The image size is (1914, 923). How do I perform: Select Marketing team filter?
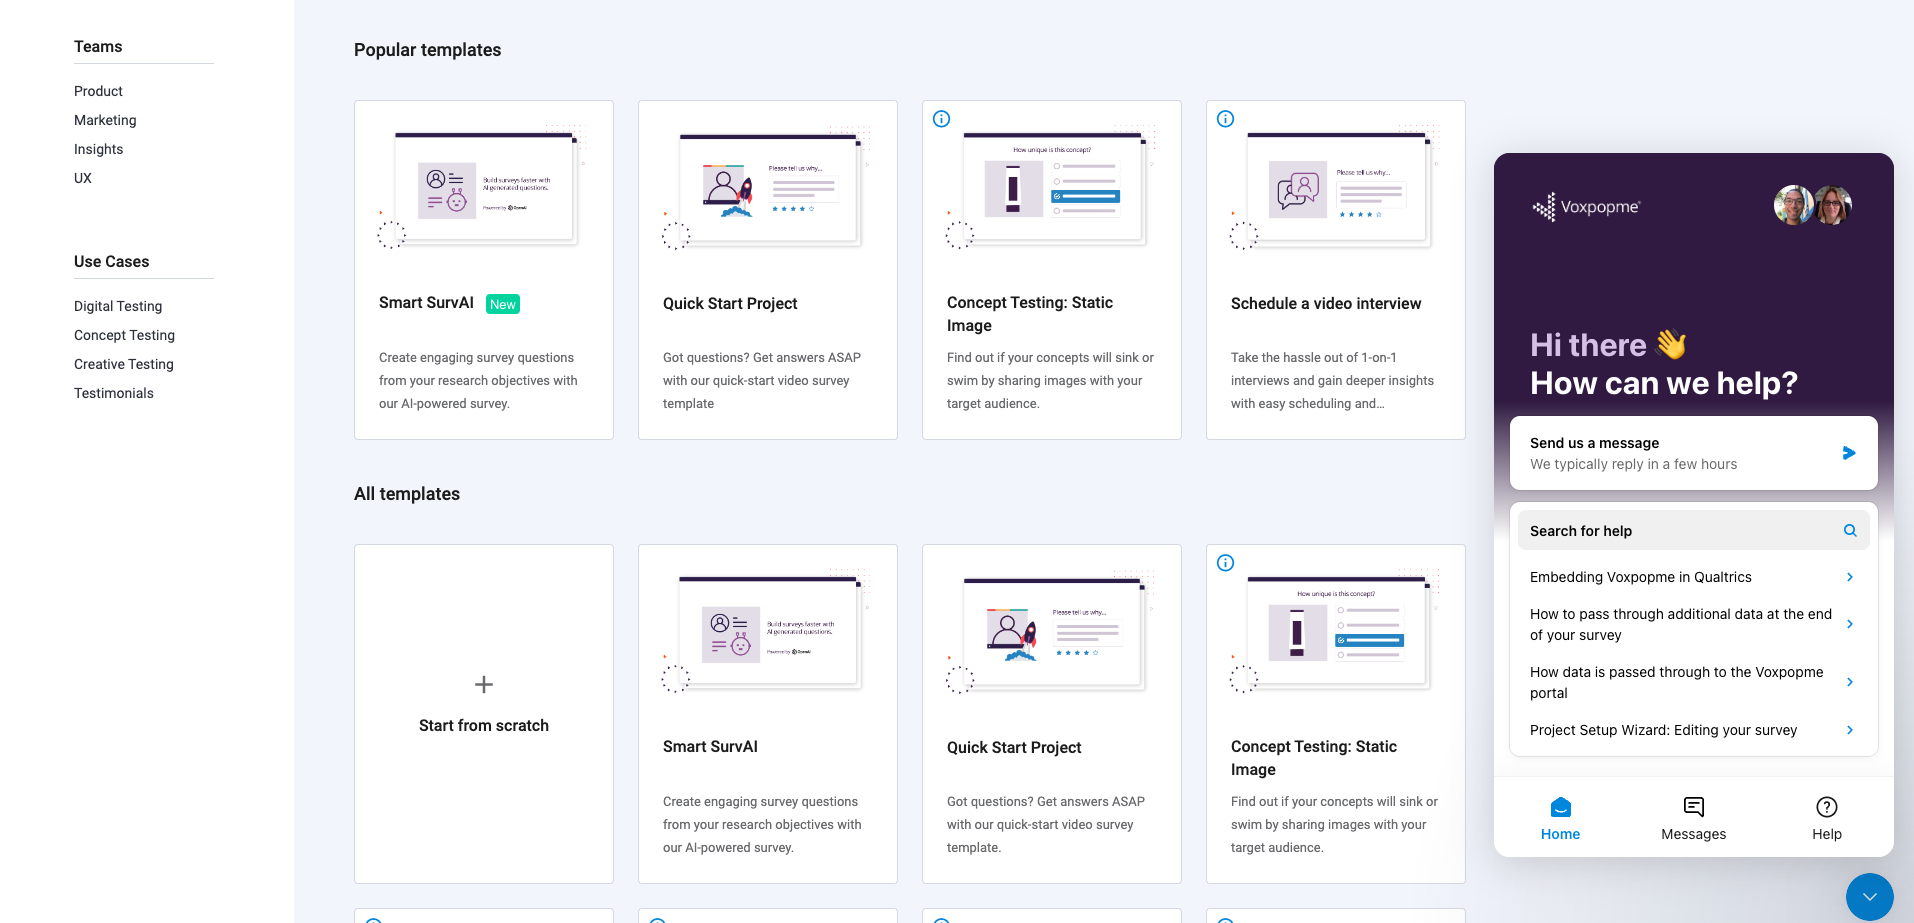pyautogui.click(x=105, y=120)
